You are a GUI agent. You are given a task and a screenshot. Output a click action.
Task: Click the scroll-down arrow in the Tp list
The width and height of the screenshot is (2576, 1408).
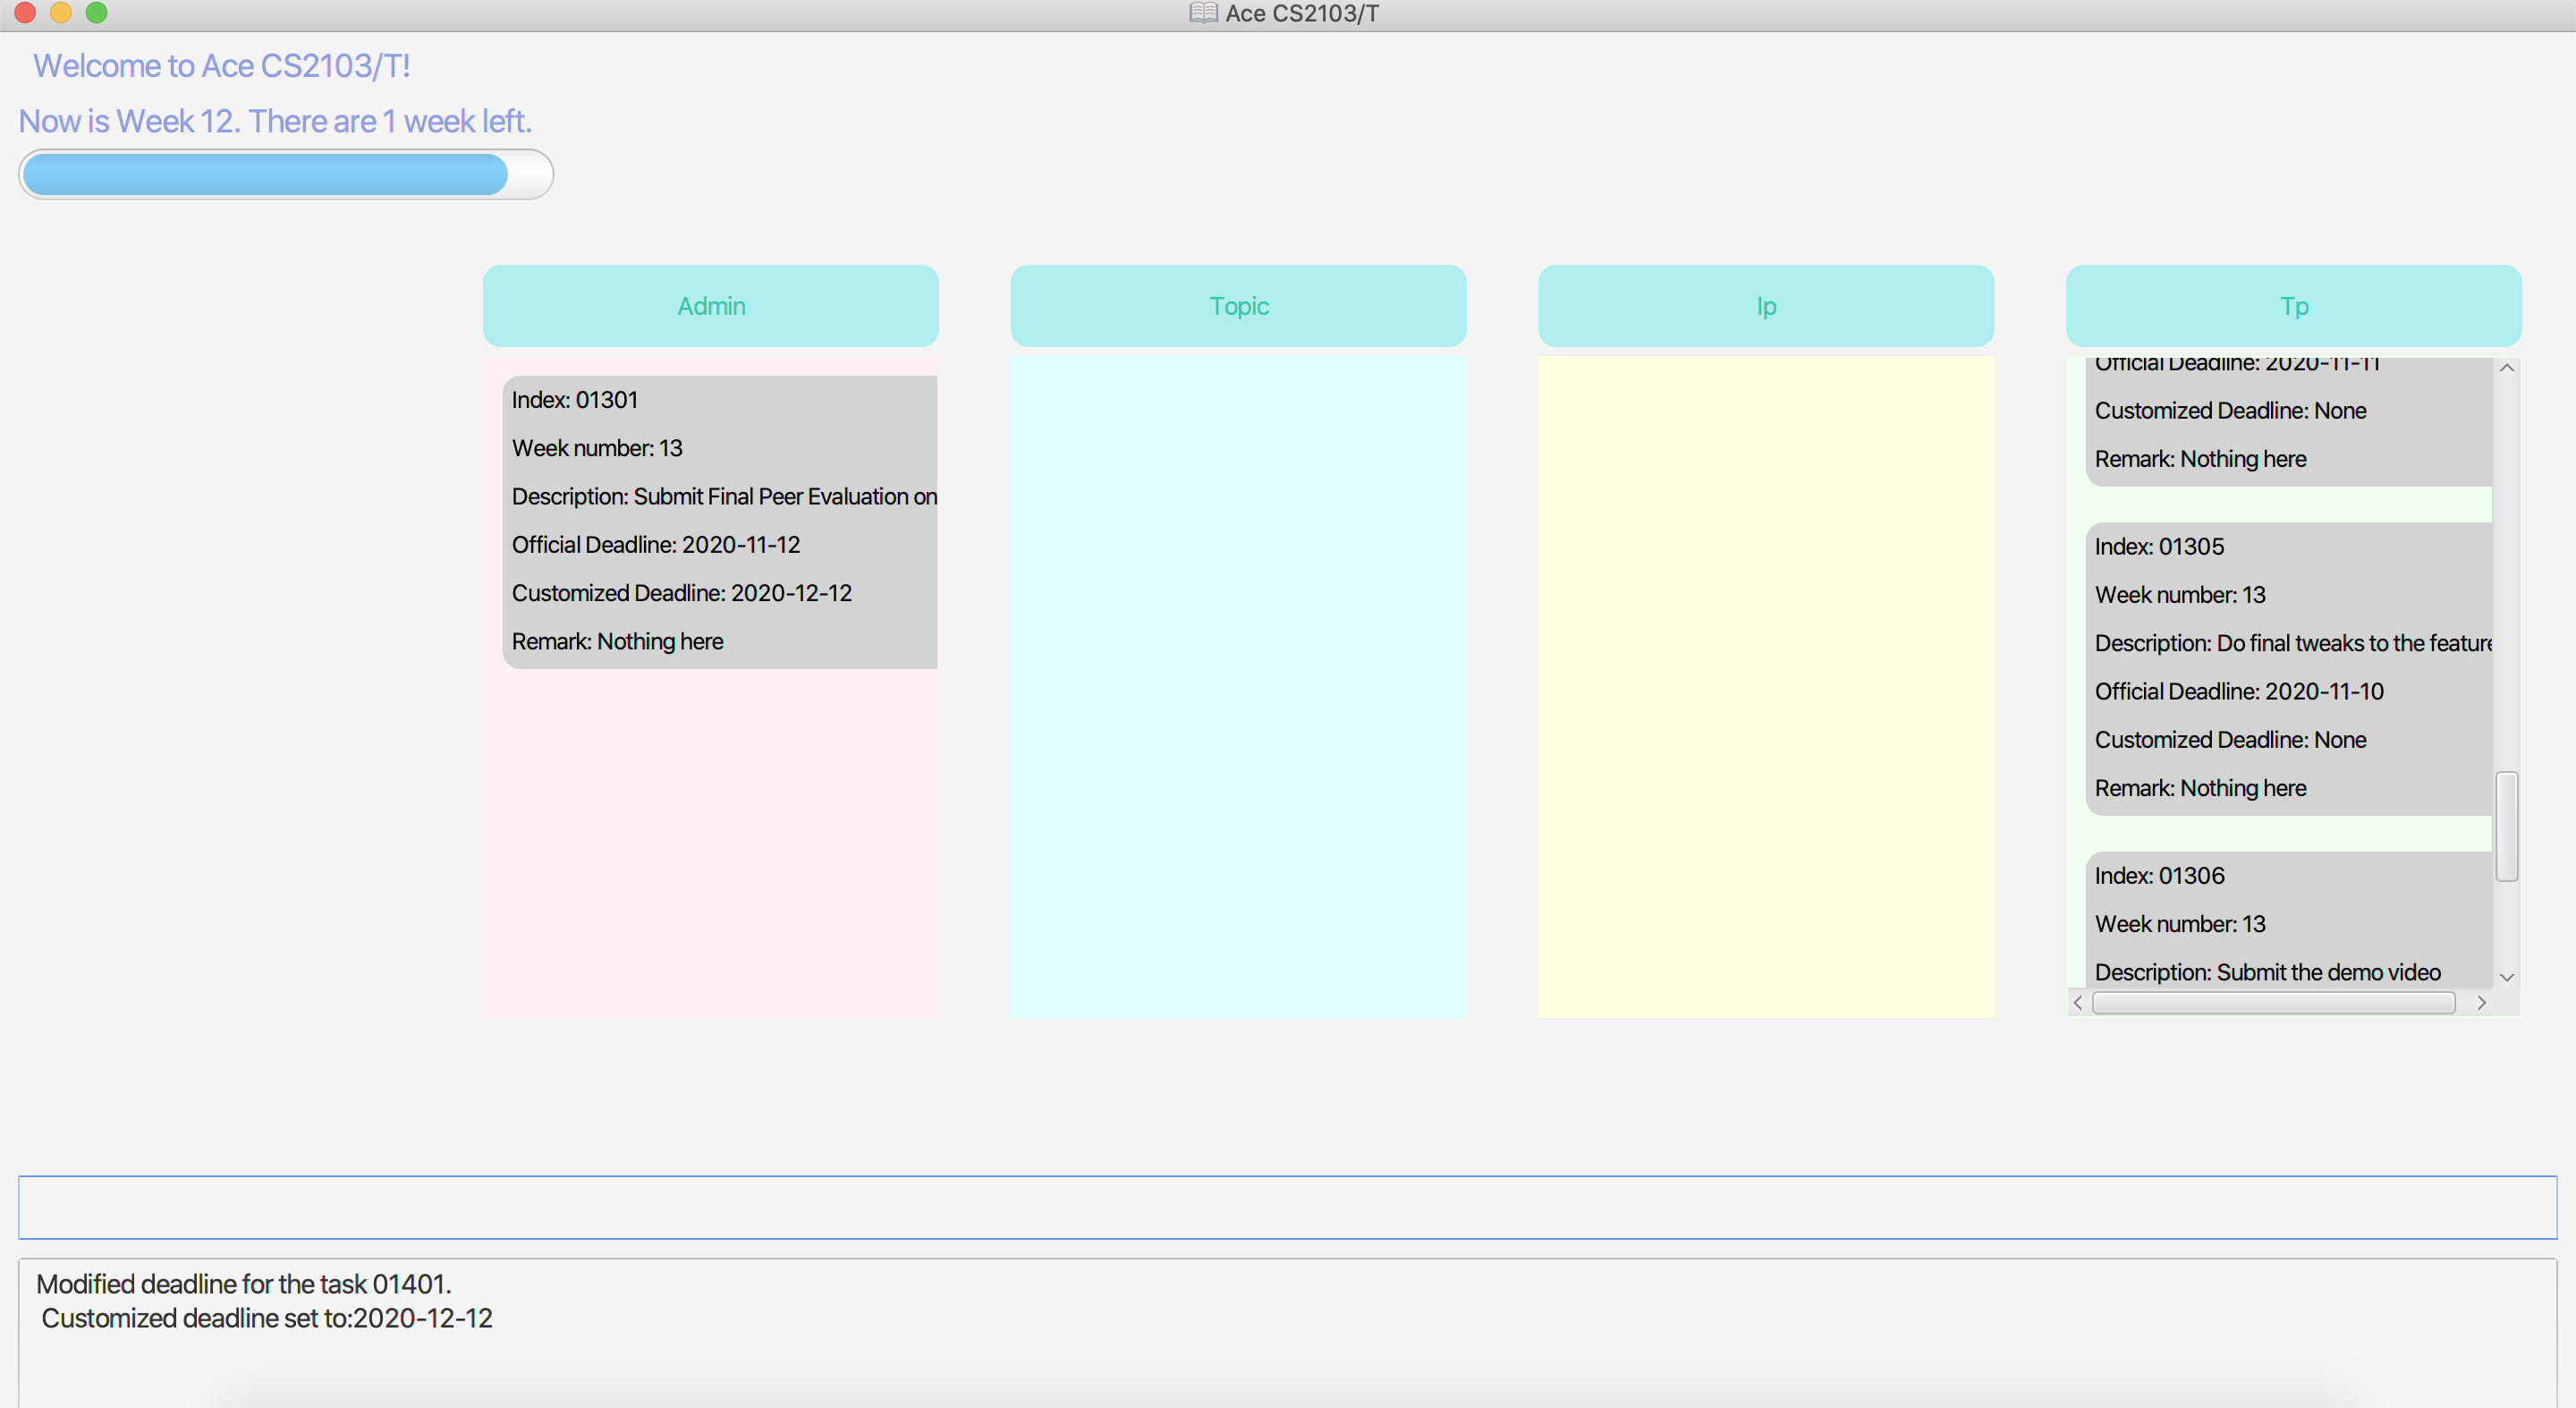click(2506, 977)
